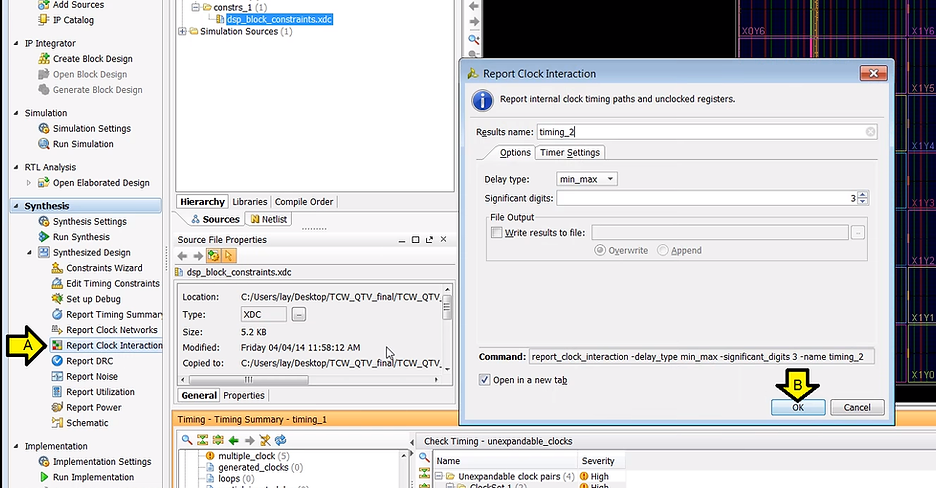Open Properties tab in Source File Properties
Screen dimensions: 936x488
pos(244,396)
